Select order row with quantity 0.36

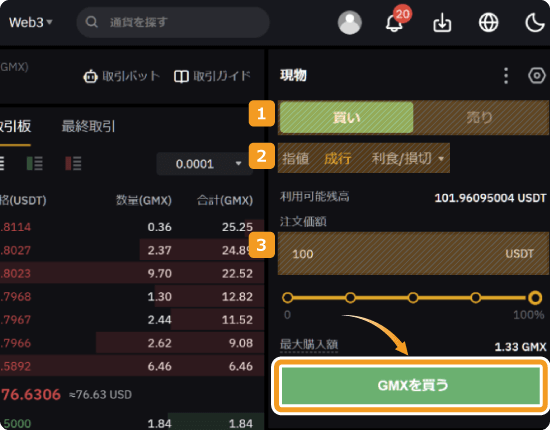coord(132,227)
